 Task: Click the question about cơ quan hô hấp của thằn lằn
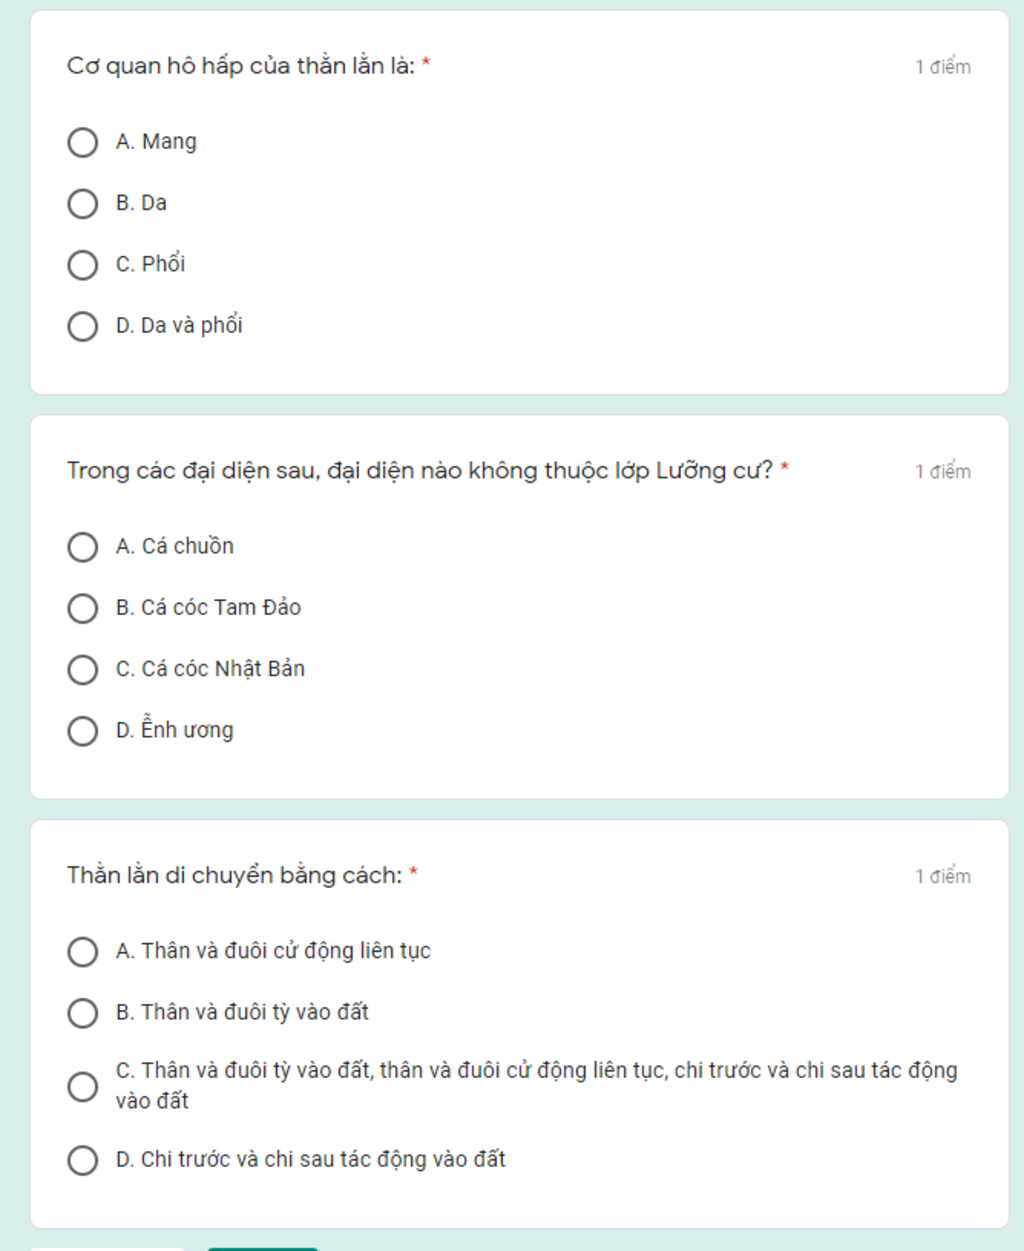[241, 66]
